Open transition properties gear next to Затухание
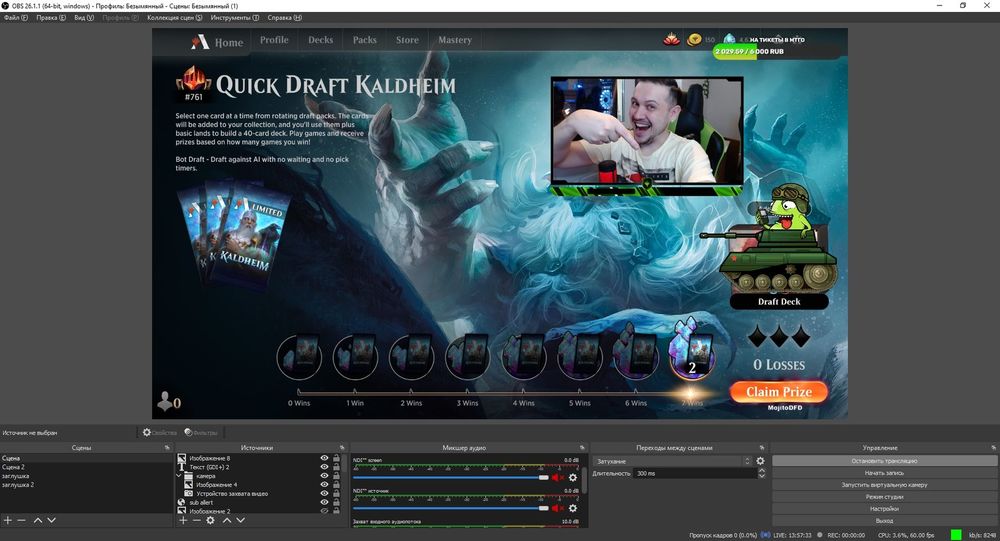This screenshot has height=541, width=1000. 760,461
